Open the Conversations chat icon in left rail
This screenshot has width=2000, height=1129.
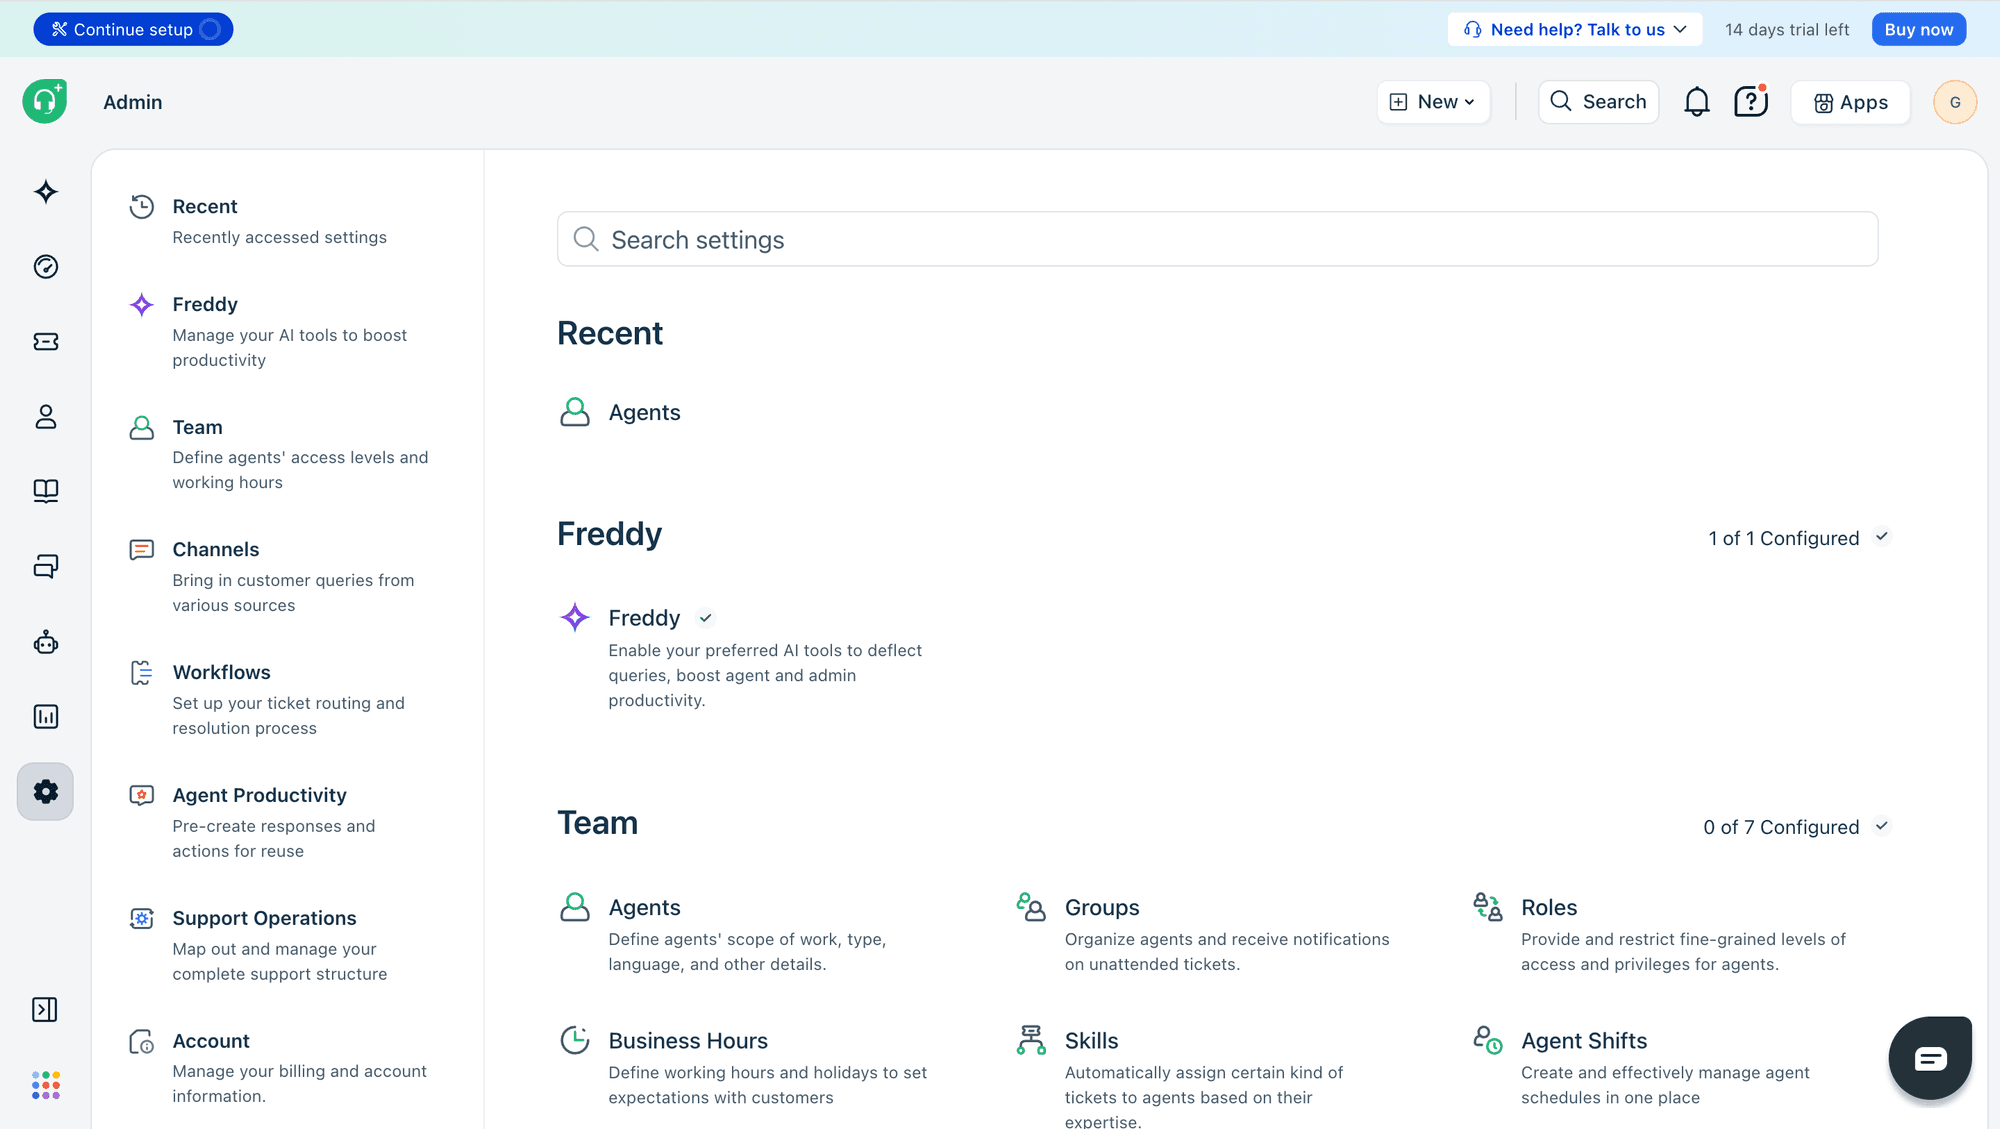[46, 567]
